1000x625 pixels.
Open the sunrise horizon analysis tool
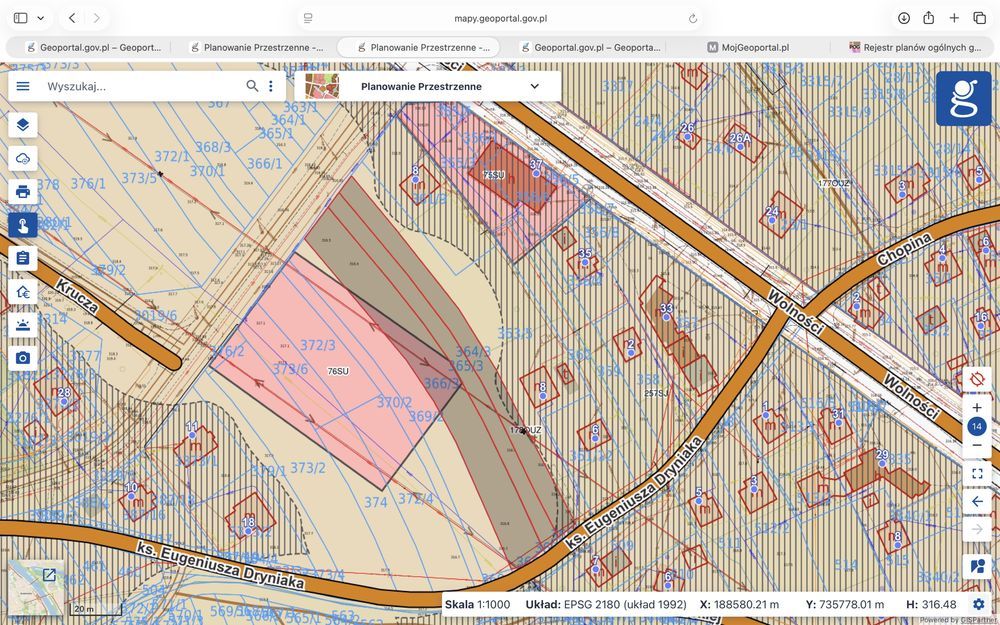click(23, 325)
